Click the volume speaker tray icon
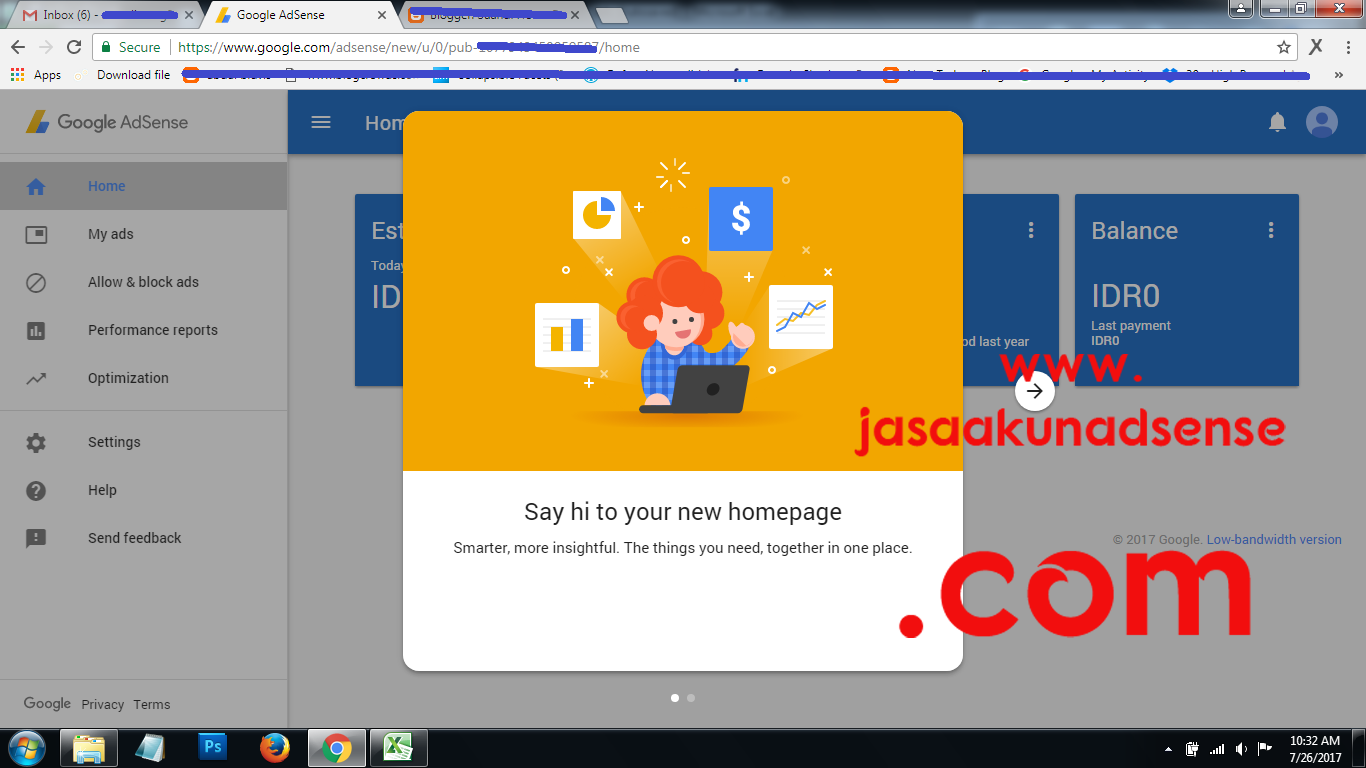 click(1241, 748)
